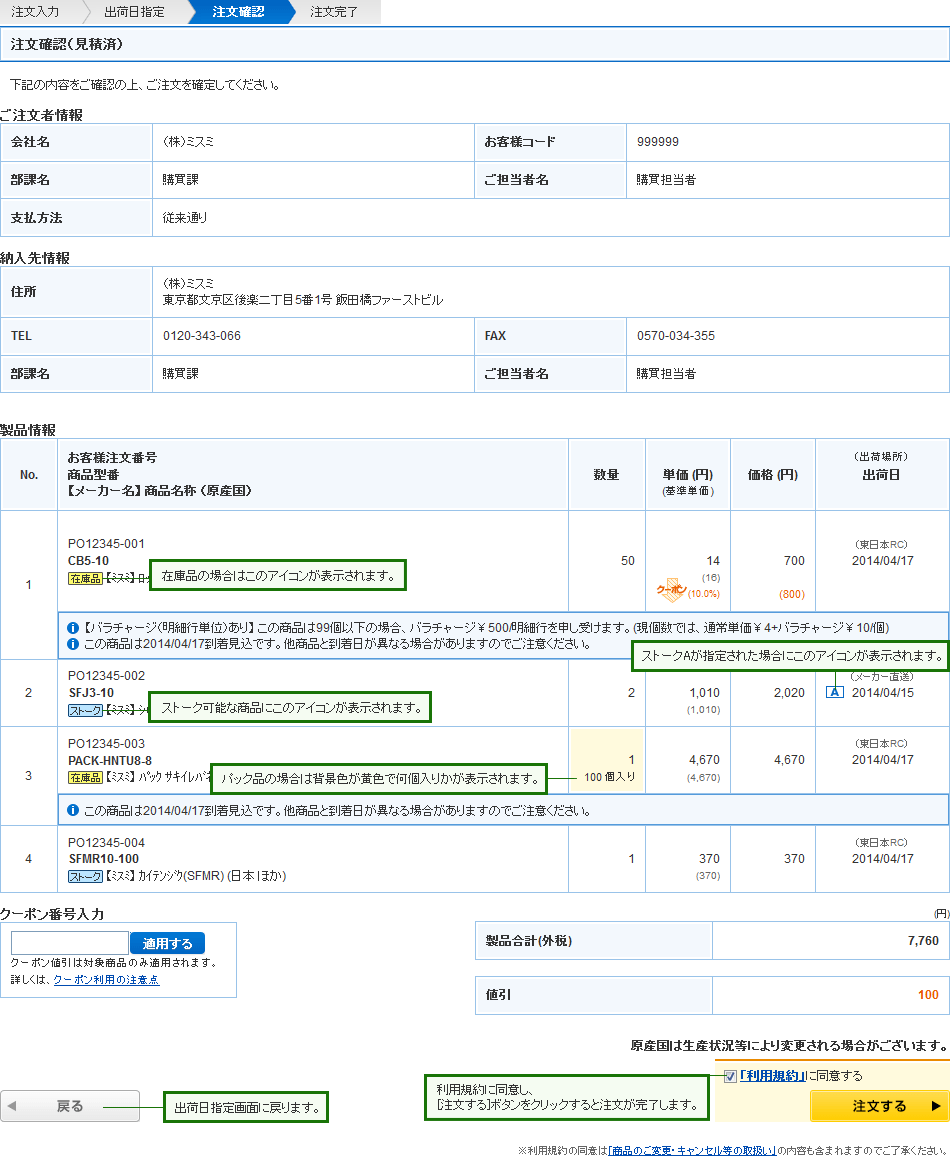The width and height of the screenshot is (950, 1157).
Task: Go to the 注文入力 step
Action: pyautogui.click(x=36, y=12)
